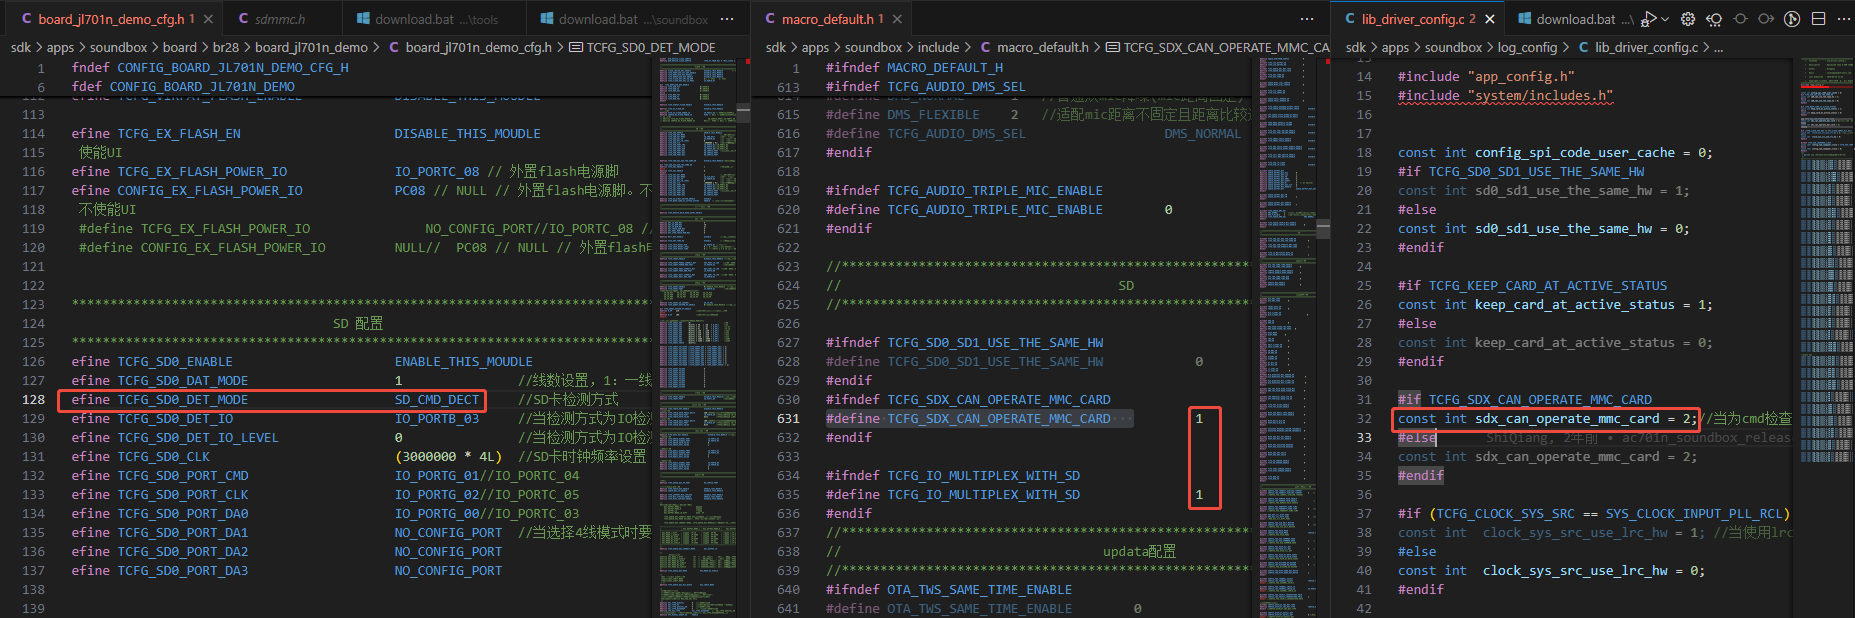Click line number 631 in macro_default.h gutter

(788, 419)
